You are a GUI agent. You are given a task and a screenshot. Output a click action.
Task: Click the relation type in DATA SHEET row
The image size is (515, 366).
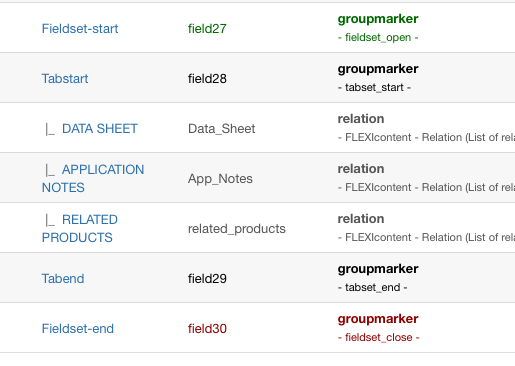click(361, 119)
